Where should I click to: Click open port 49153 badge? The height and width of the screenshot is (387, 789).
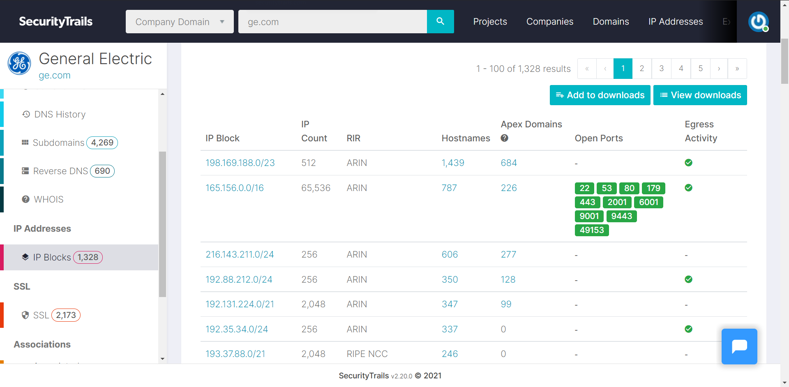click(592, 230)
